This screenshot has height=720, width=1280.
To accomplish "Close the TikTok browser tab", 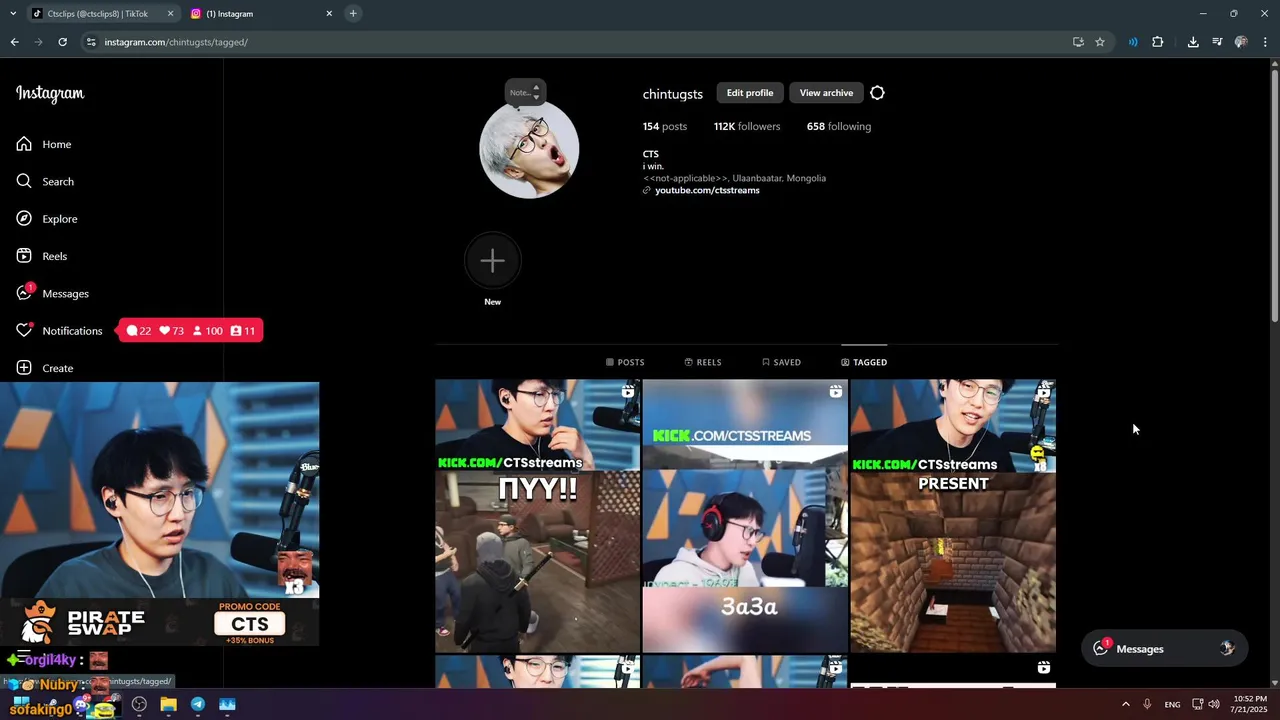I will coord(170,13).
